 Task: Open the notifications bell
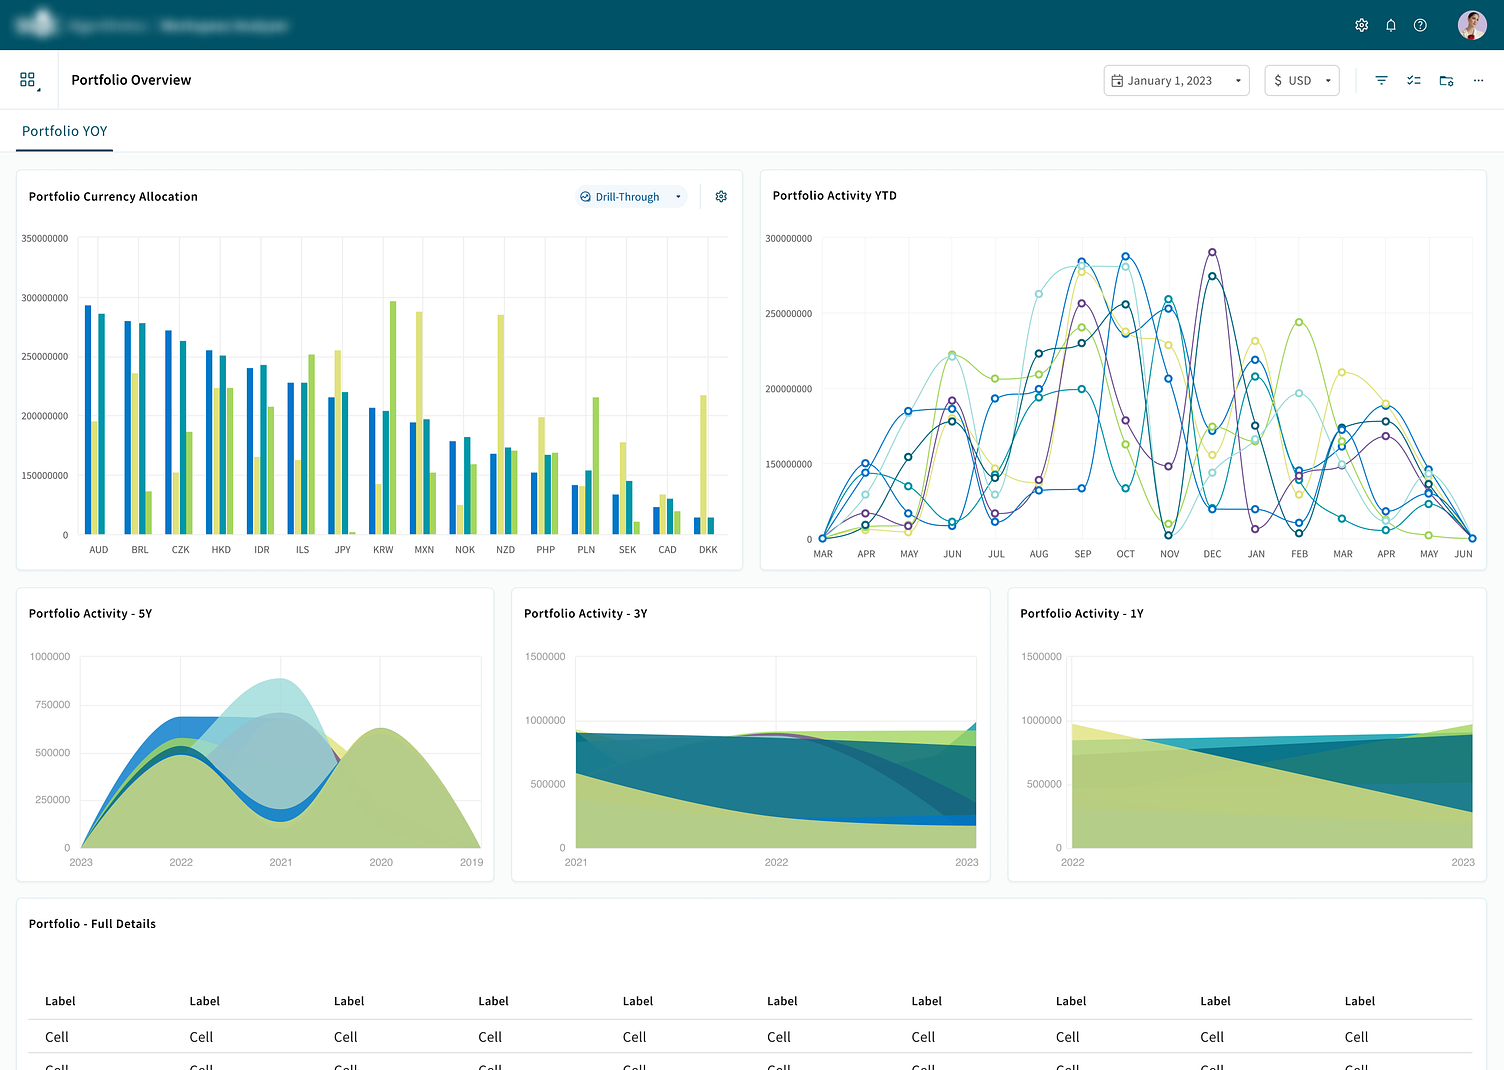(x=1390, y=25)
